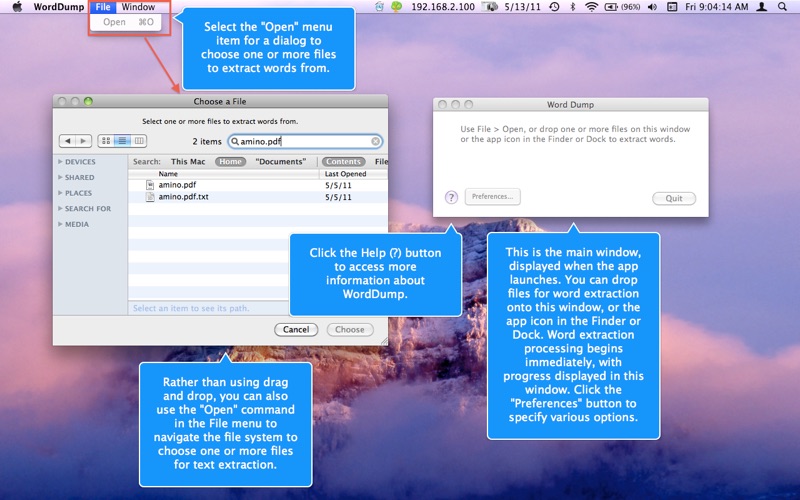Click the Word Dump window title bar
Image resolution: width=800 pixels, height=500 pixels.
point(570,105)
